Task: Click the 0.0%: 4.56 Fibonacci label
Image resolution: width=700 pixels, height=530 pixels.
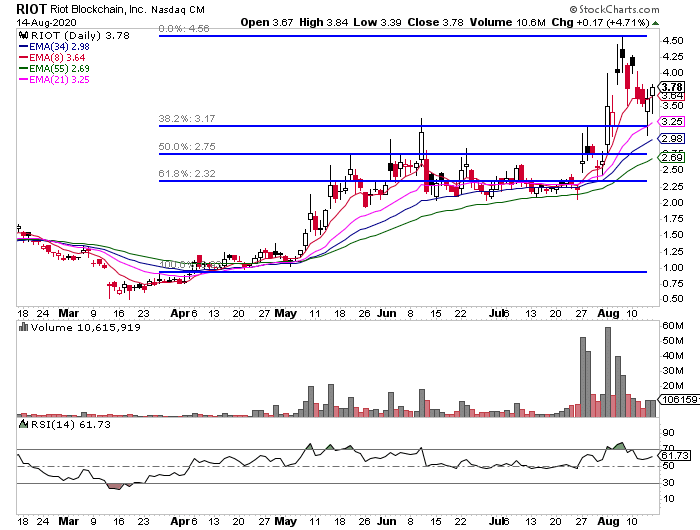Action: click(184, 29)
